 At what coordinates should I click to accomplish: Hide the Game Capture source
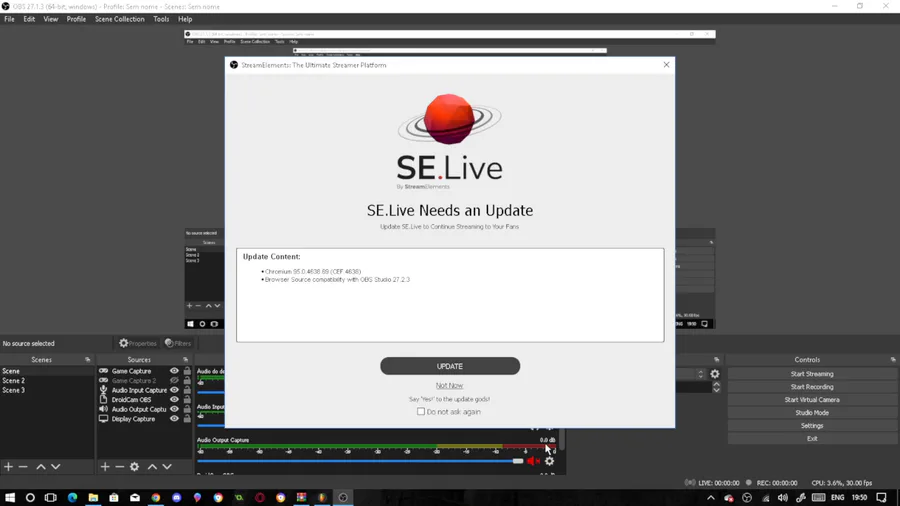[x=174, y=371]
